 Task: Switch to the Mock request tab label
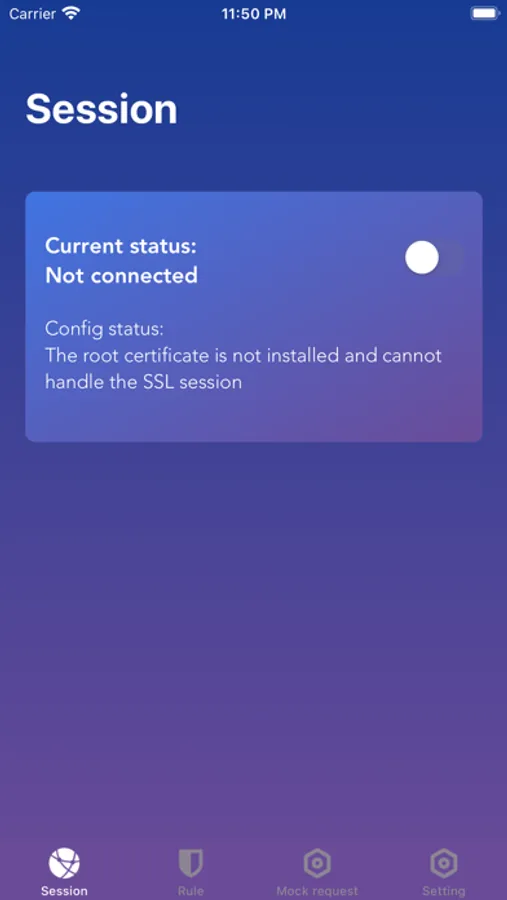click(317, 891)
